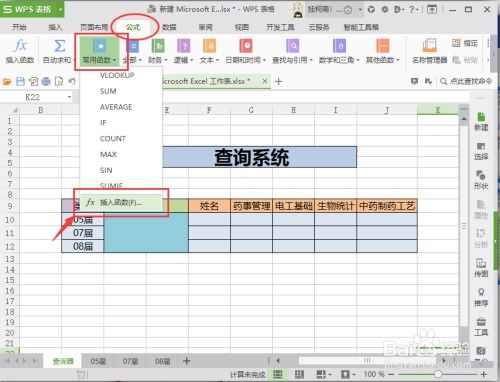This screenshot has height=382, width=500.
Task: Click the 查询系统 title cell
Action: tap(252, 157)
